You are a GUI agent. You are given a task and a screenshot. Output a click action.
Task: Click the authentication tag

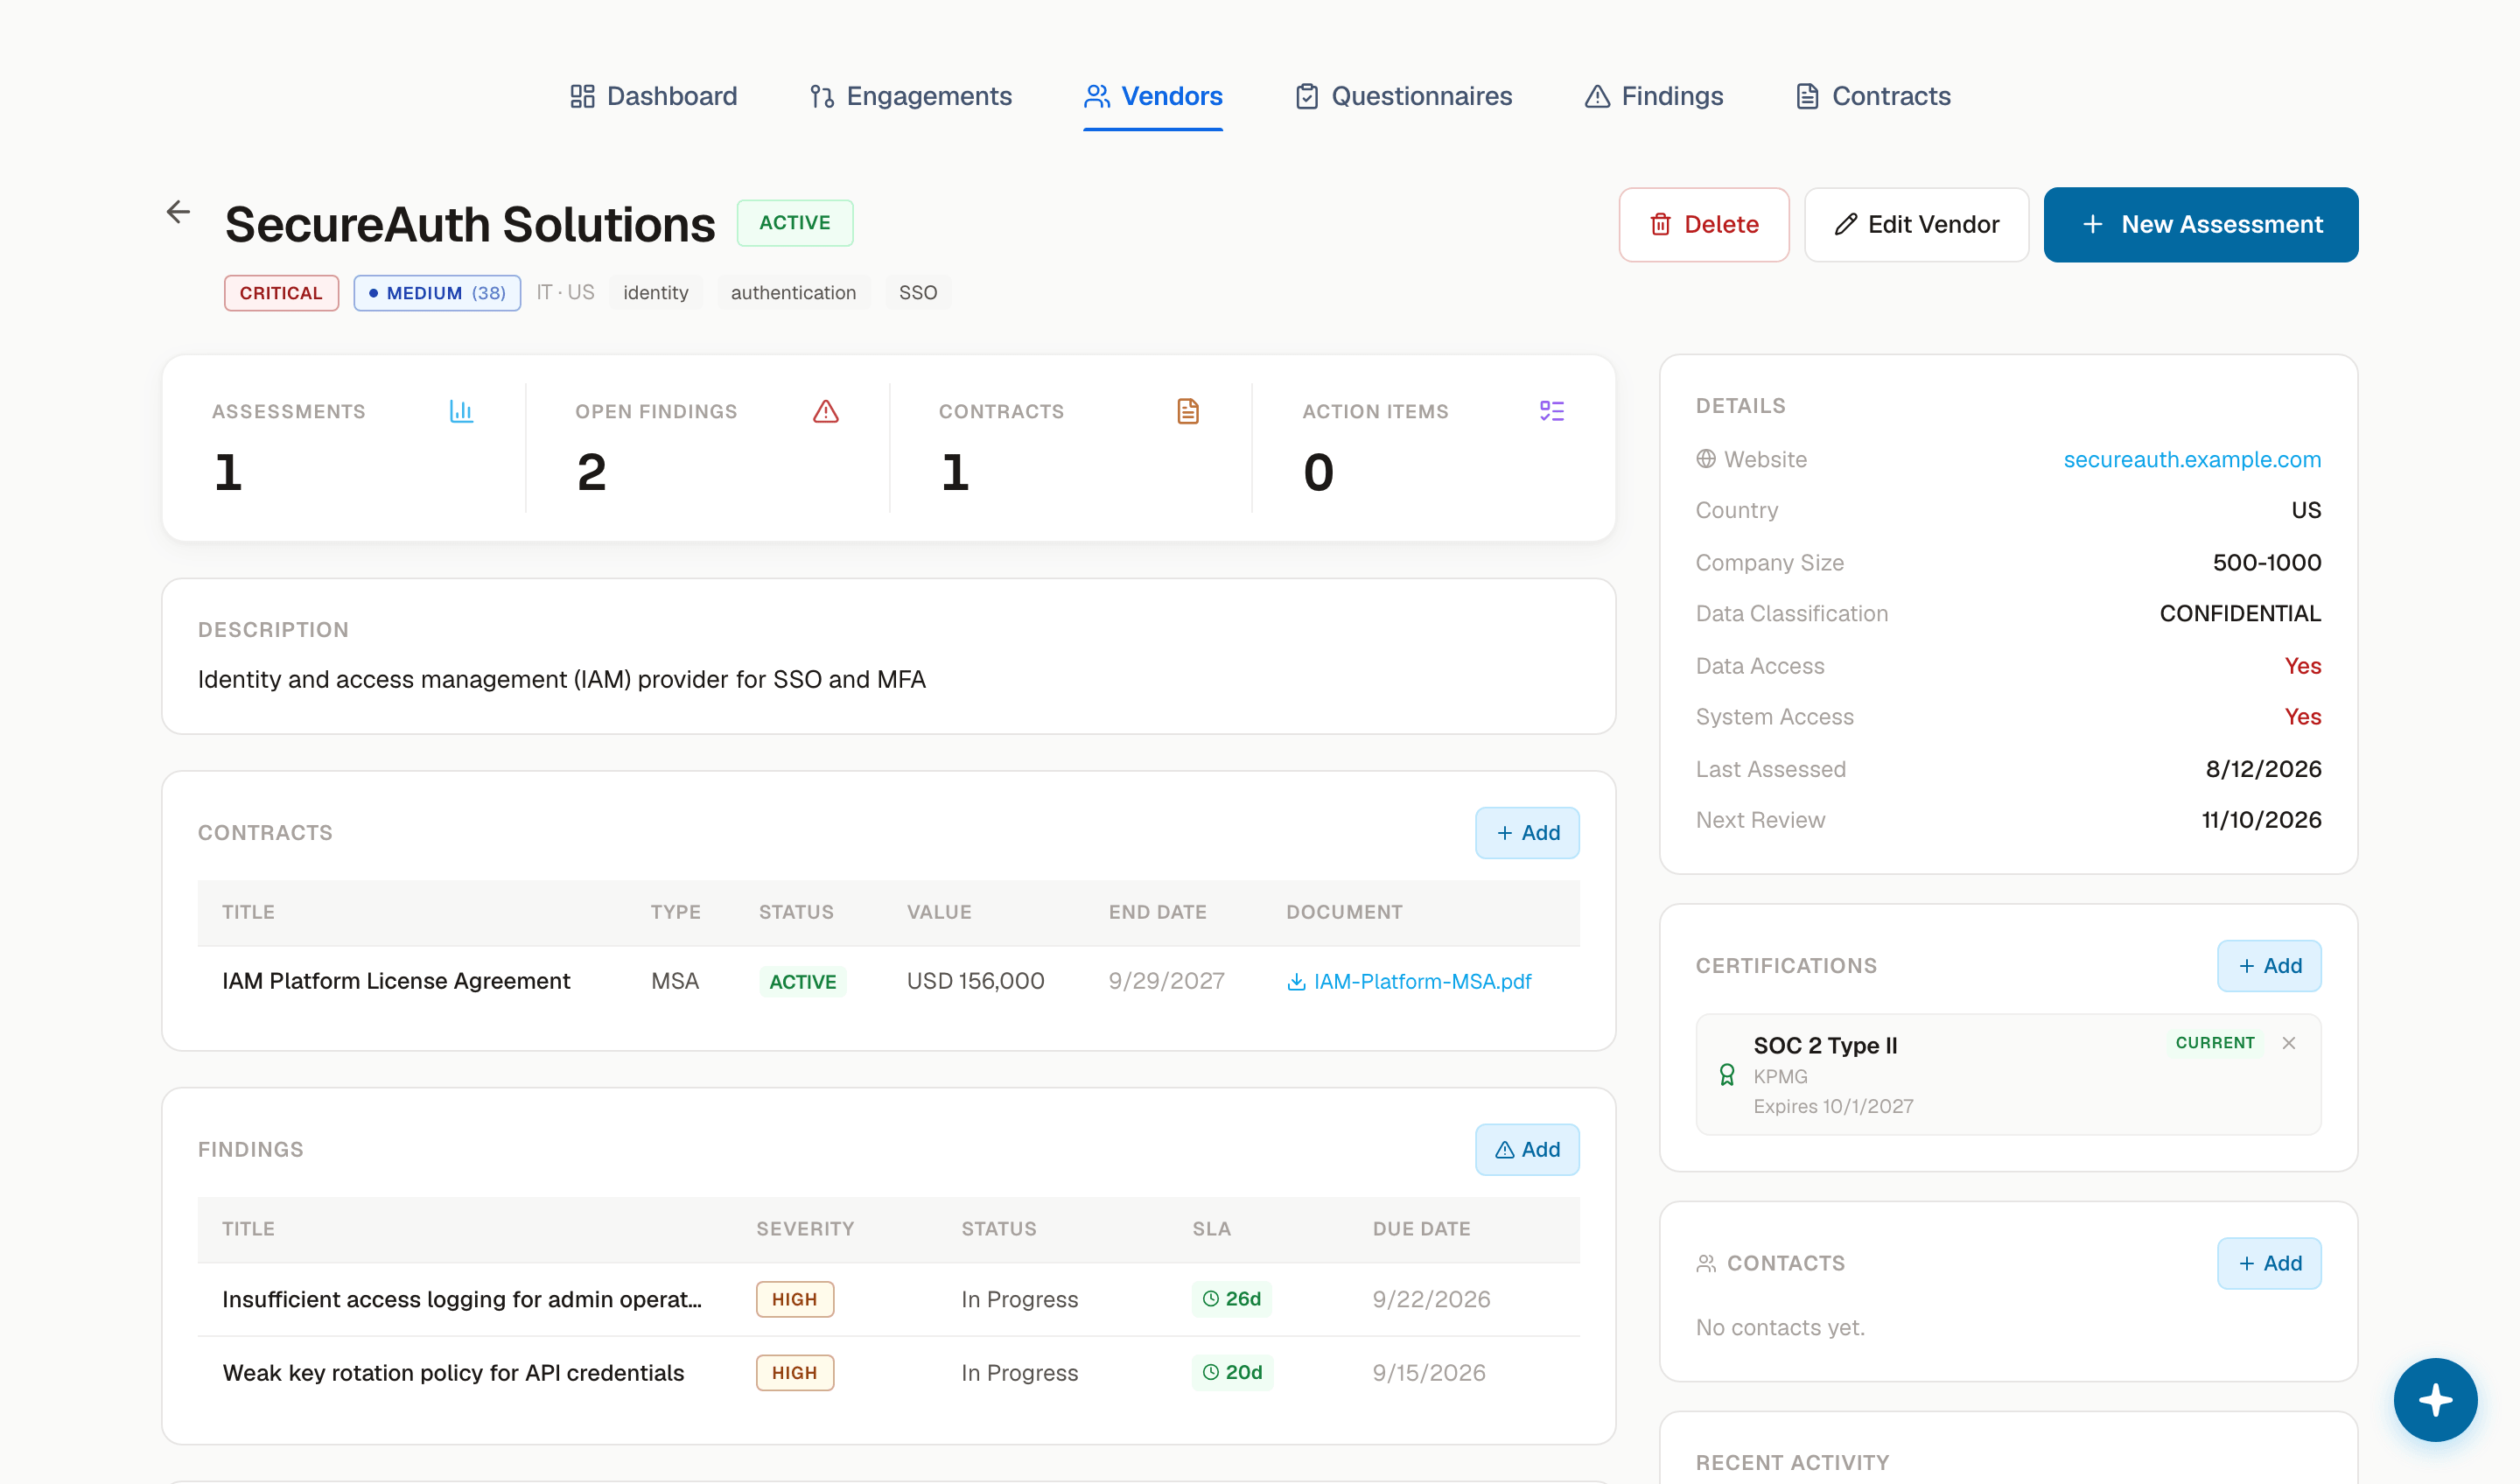point(793,293)
